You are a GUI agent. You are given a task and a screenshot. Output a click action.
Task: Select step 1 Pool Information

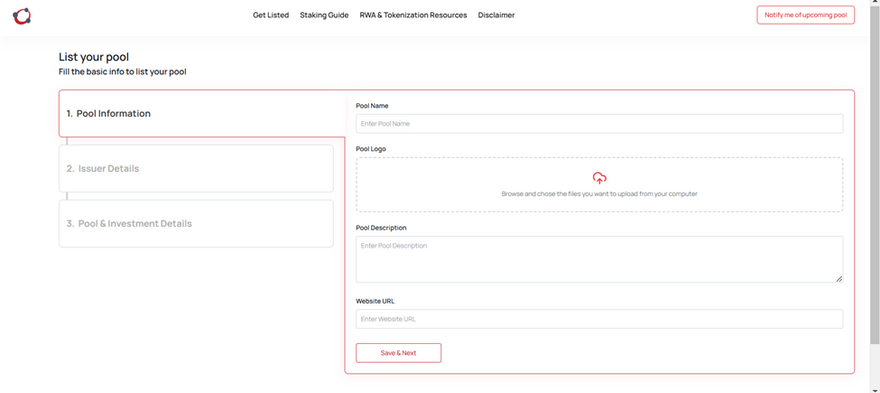(x=201, y=113)
